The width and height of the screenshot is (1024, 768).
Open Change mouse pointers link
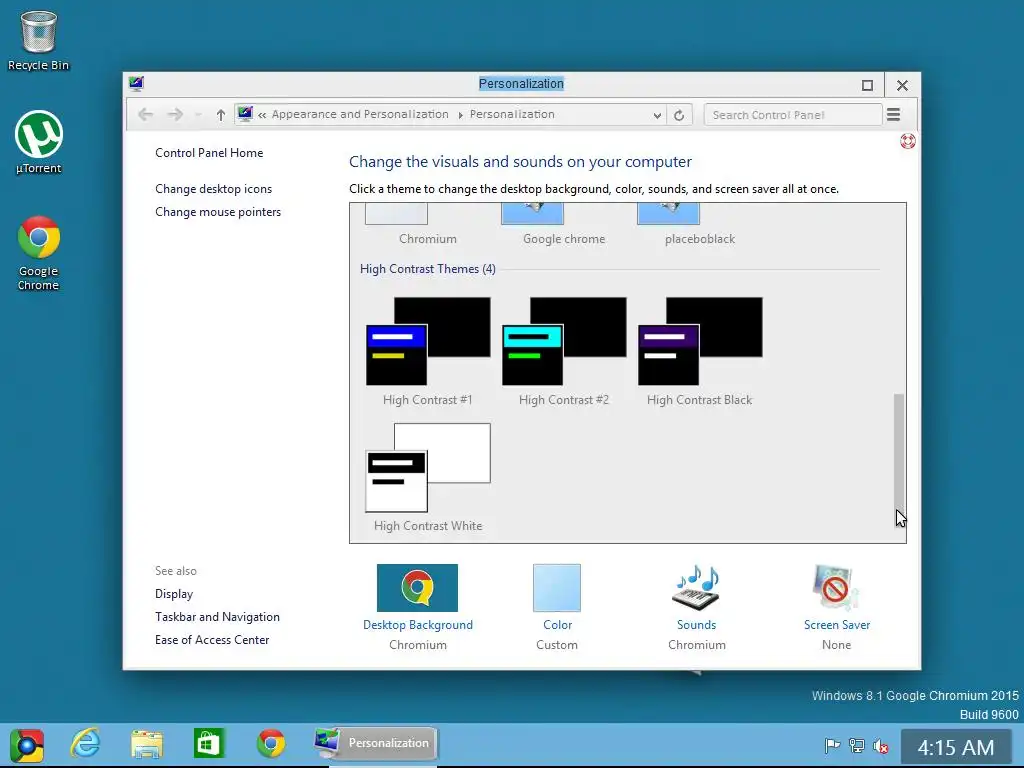point(218,212)
